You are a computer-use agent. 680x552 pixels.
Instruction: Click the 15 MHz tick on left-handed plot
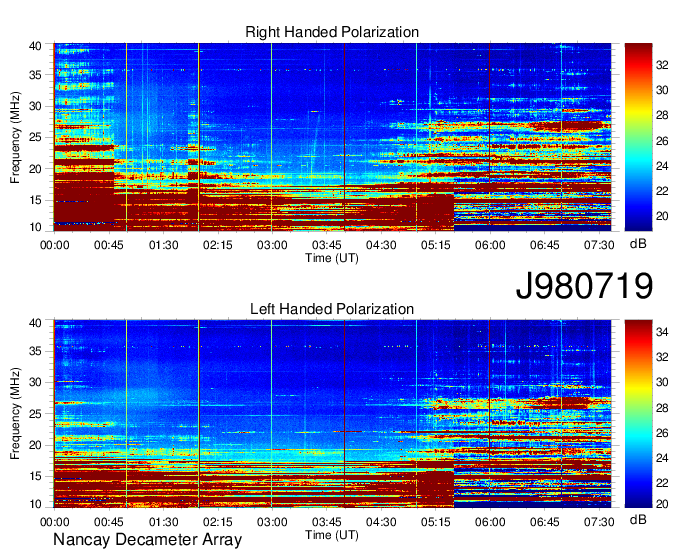pyautogui.click(x=35, y=477)
